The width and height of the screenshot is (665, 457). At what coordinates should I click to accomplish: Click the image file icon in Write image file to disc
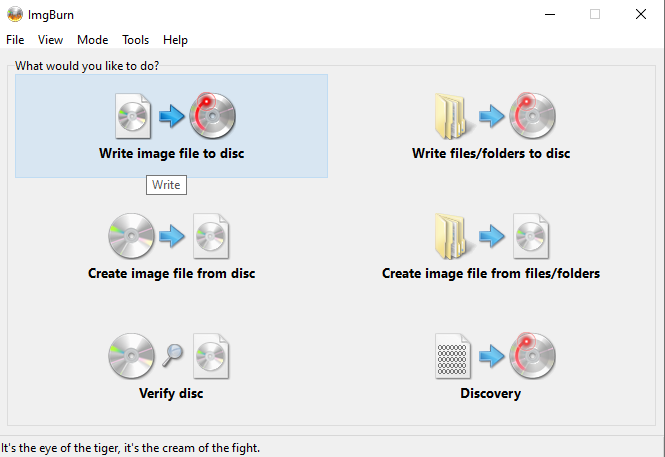(133, 116)
